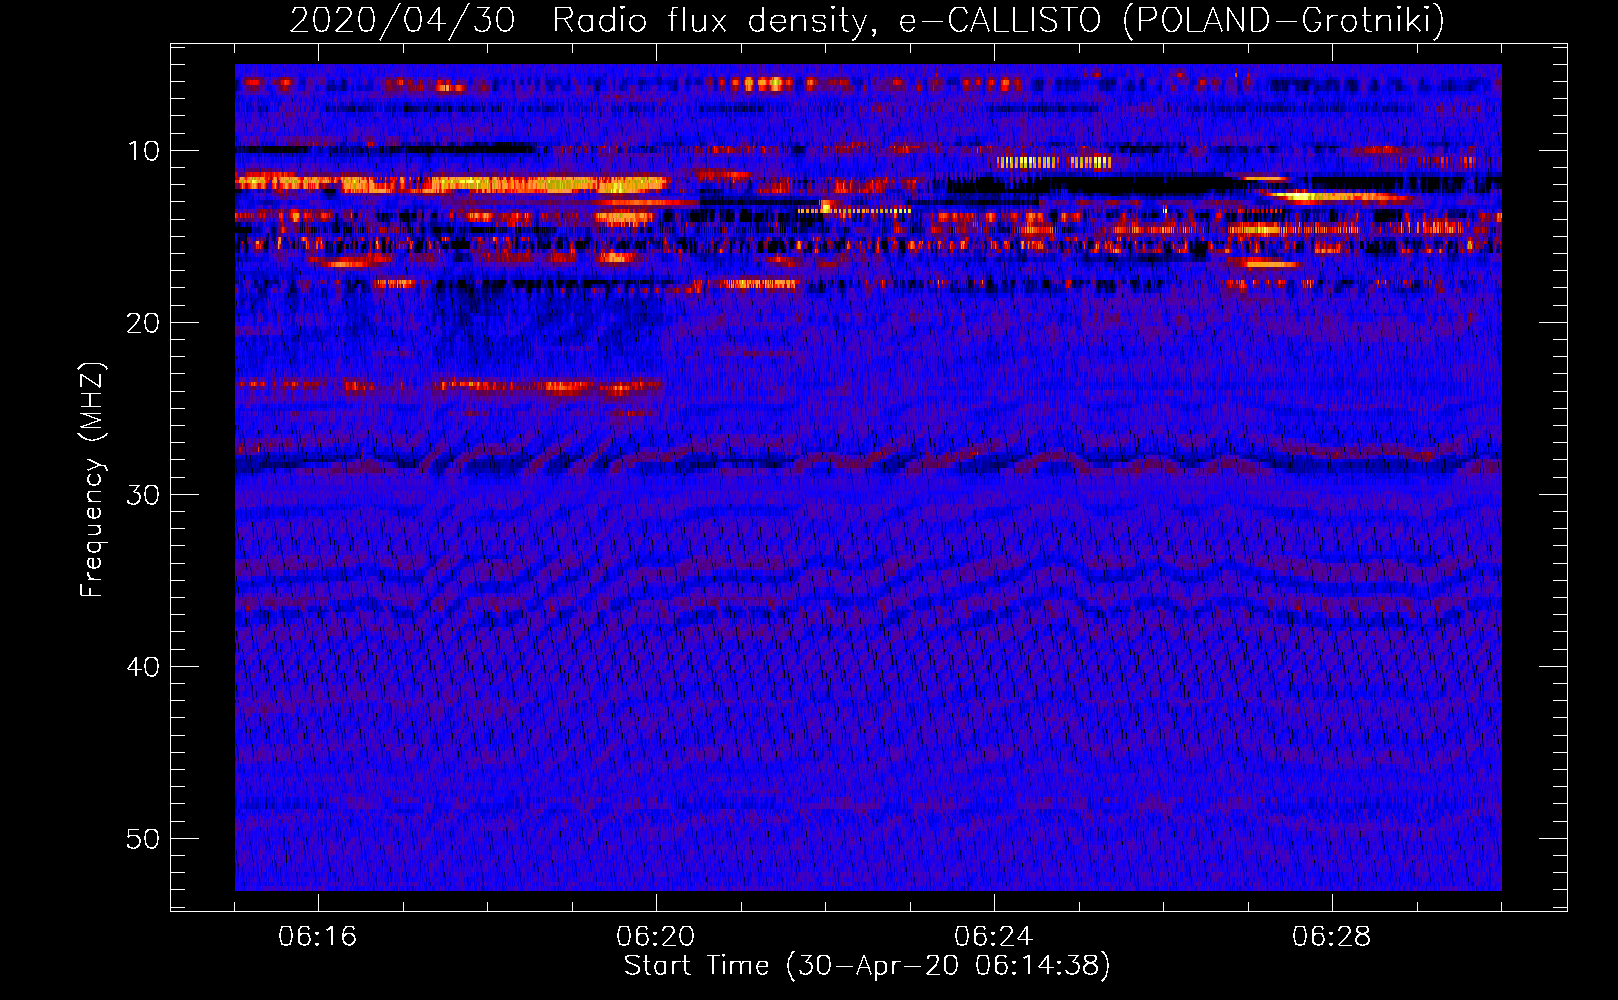Click the 06:28 time tick label
The width and height of the screenshot is (1618, 1000).
coord(1331,937)
